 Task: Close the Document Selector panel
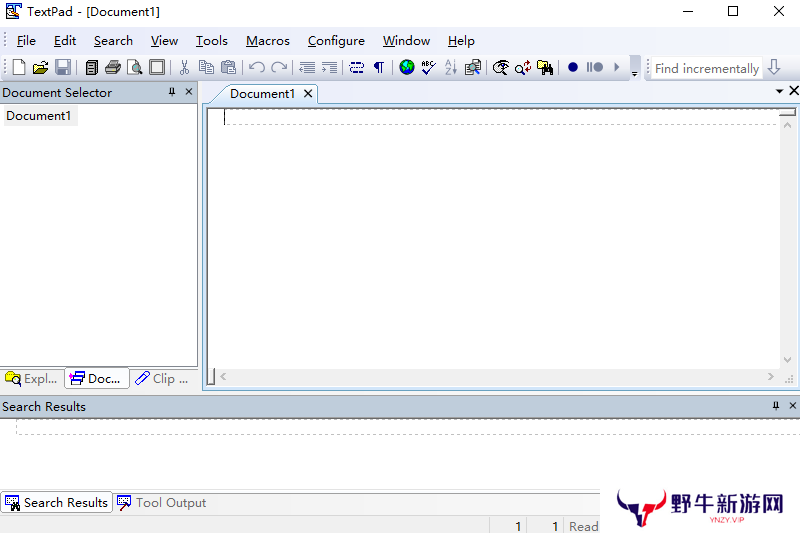pyautogui.click(x=189, y=92)
